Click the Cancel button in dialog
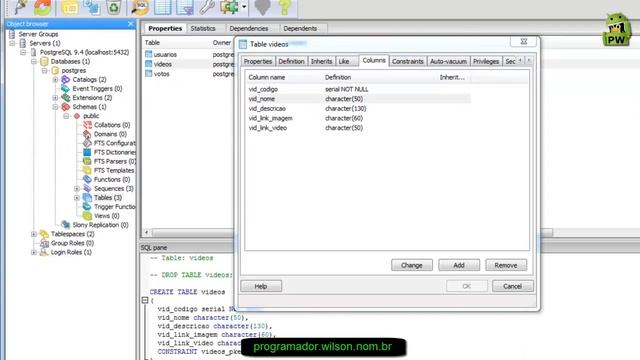 pos(513,287)
